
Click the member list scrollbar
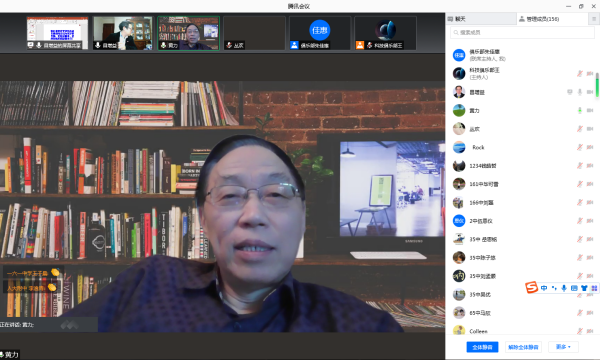[x=597, y=85]
